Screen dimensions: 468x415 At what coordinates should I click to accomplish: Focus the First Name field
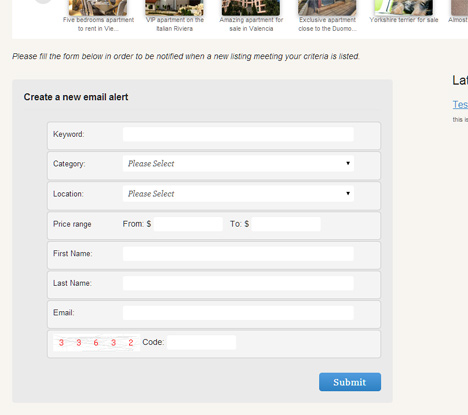[x=238, y=254]
